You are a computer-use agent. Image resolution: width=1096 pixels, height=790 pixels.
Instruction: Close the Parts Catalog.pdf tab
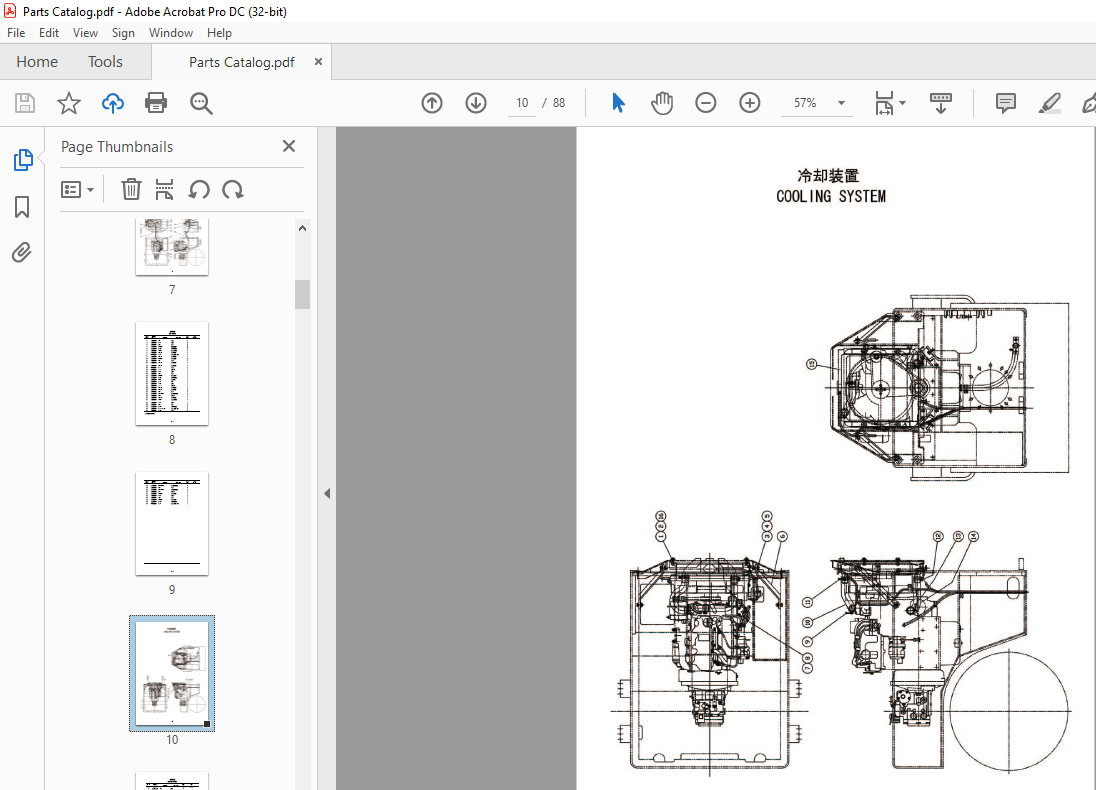pyautogui.click(x=318, y=62)
